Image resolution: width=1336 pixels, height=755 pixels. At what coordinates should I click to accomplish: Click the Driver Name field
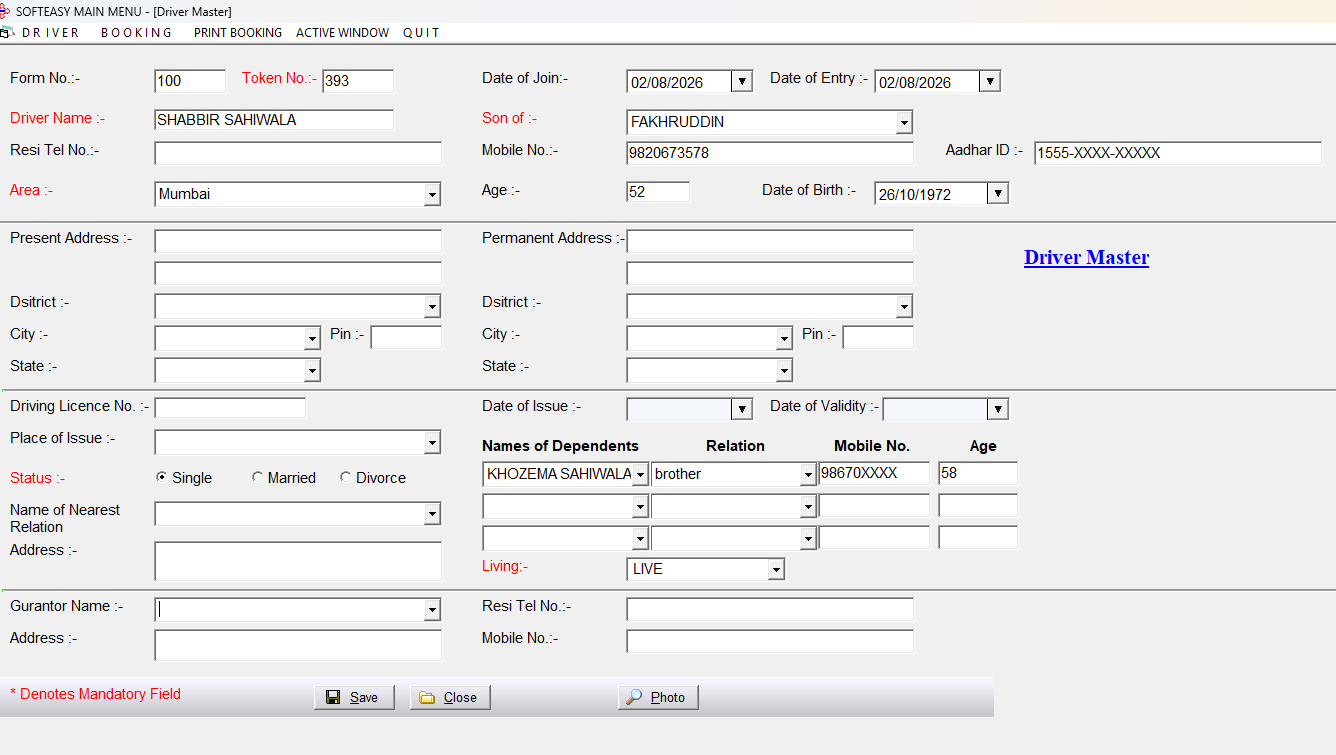tap(274, 120)
